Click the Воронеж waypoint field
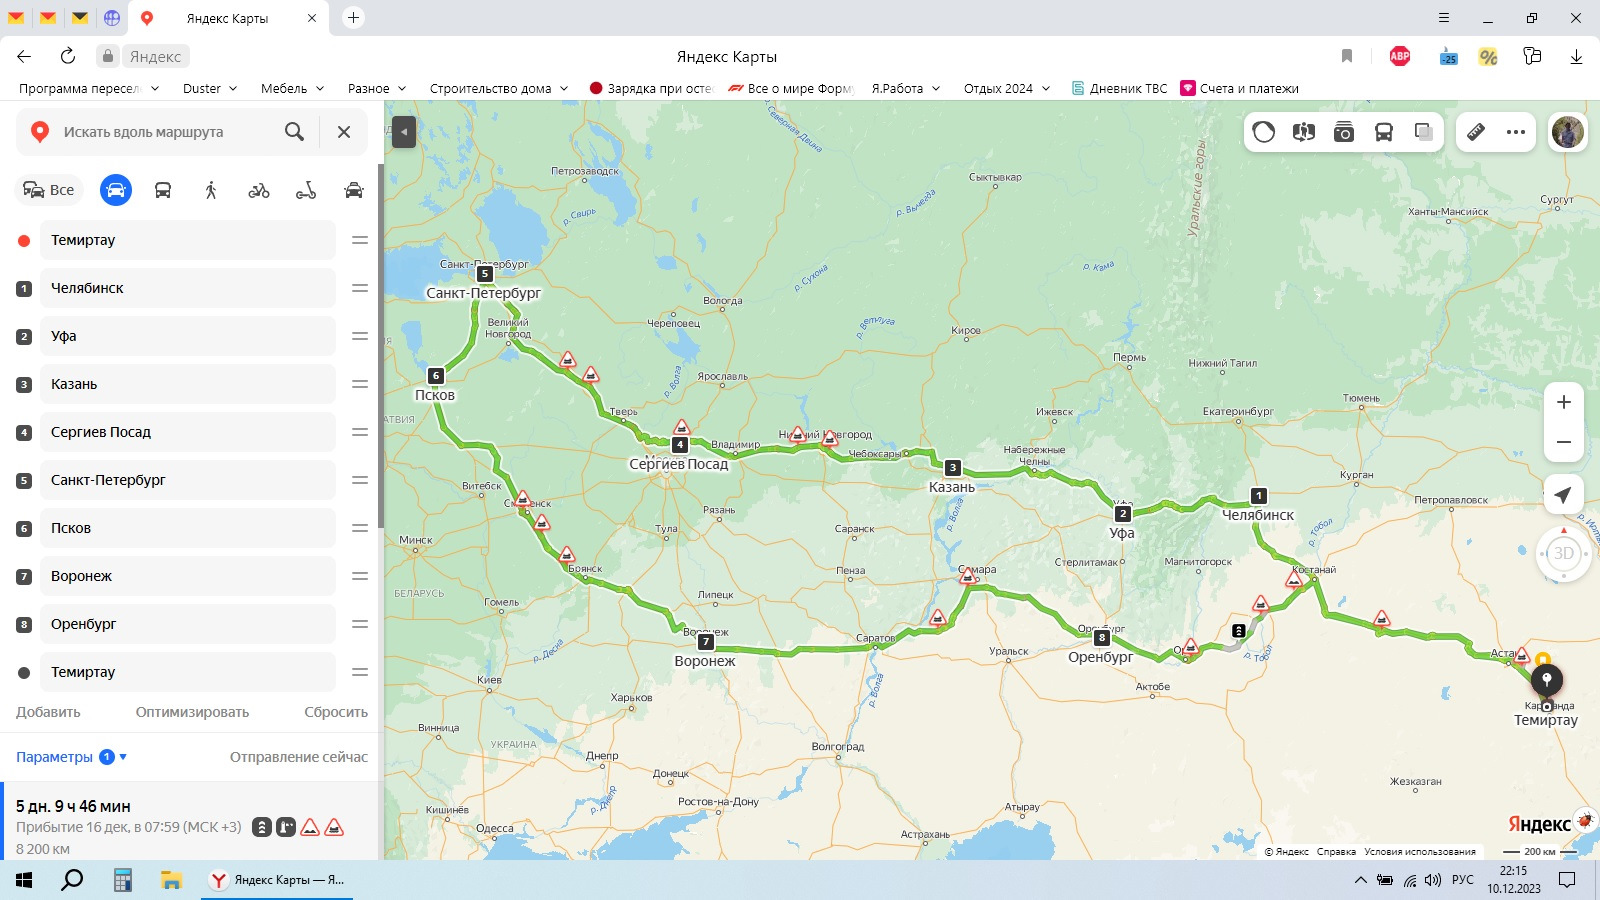Image resolution: width=1600 pixels, height=900 pixels. click(188, 576)
